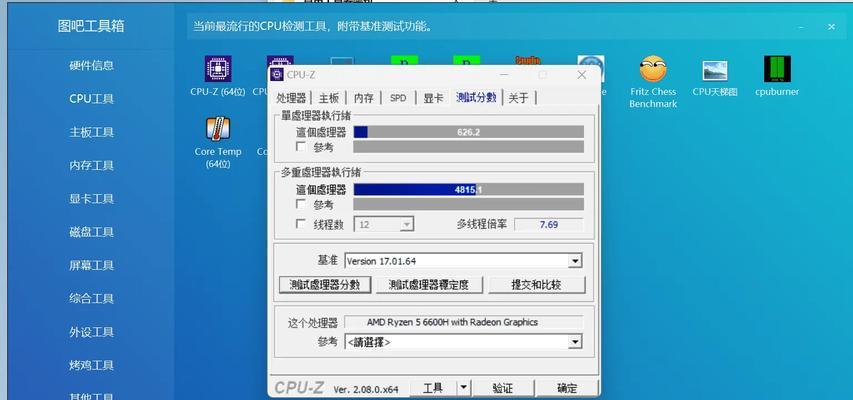This screenshot has width=853, height=400.
Task: Open 烤鸡工具 in the sidebar
Action: pyautogui.click(x=91, y=365)
